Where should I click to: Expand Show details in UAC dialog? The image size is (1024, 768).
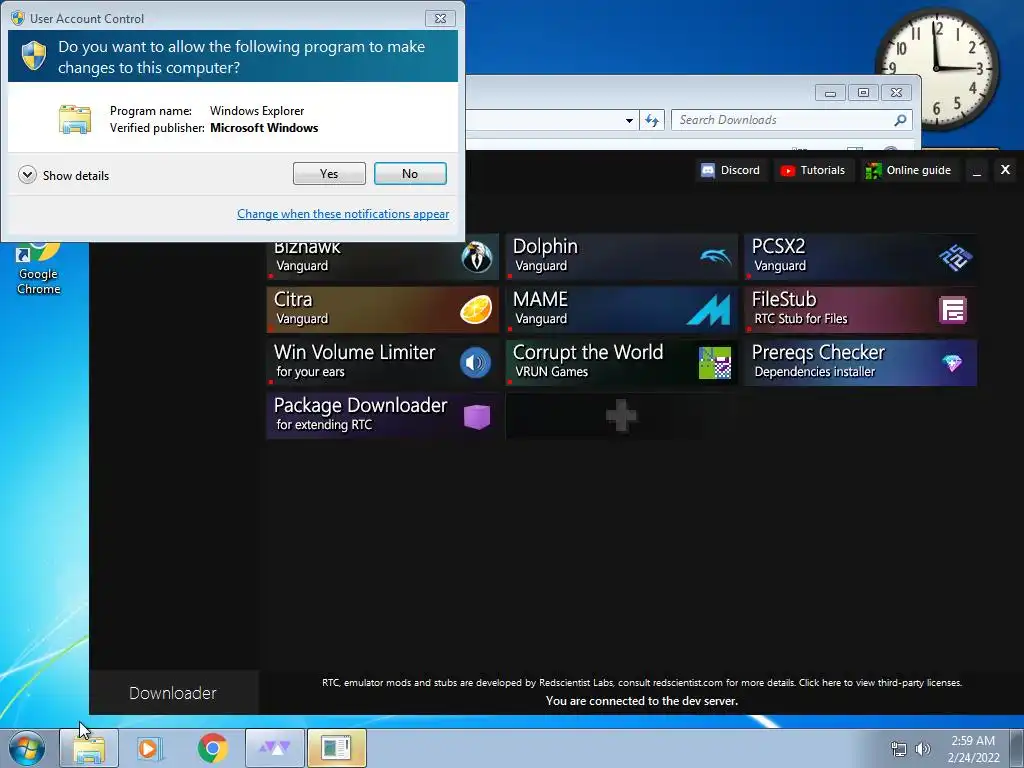point(64,175)
